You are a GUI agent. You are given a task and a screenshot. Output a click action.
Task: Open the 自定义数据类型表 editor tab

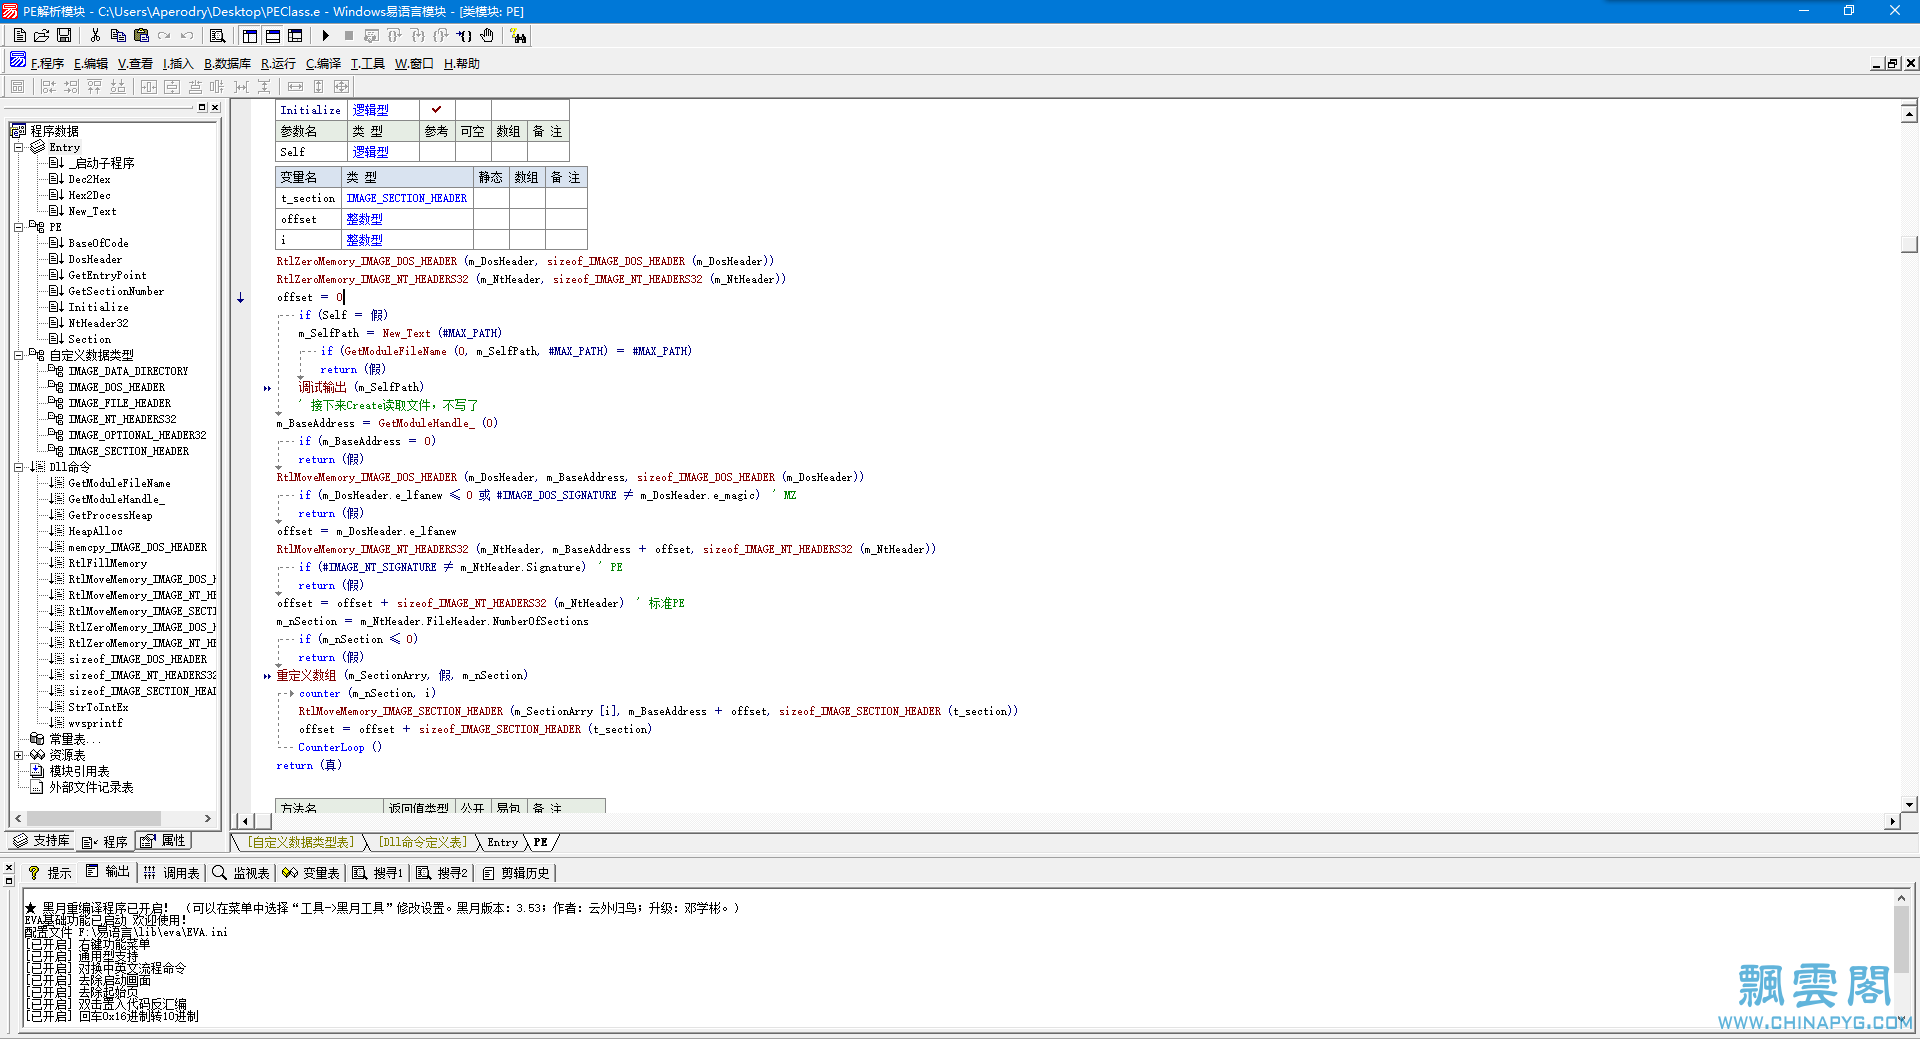click(301, 843)
